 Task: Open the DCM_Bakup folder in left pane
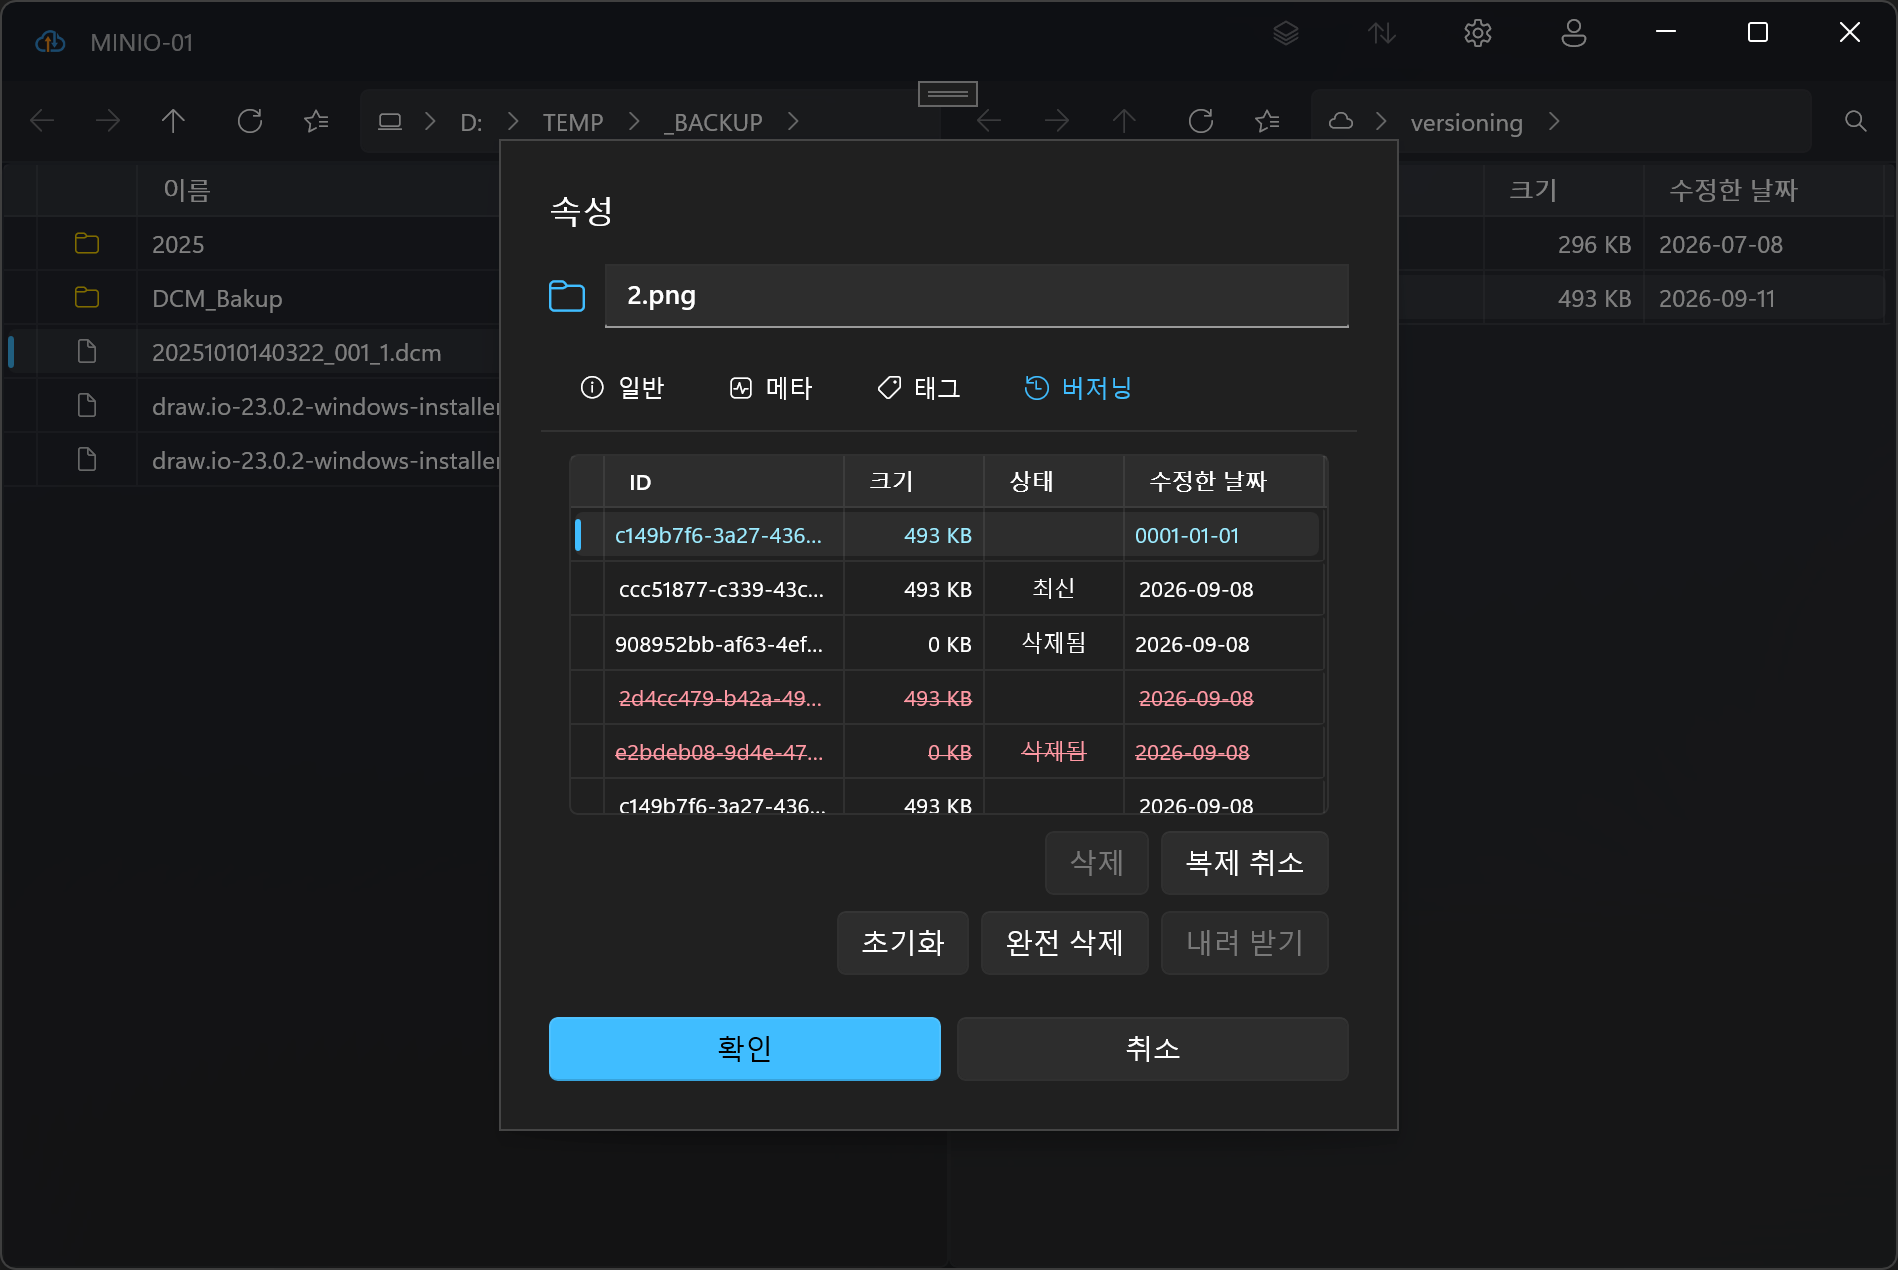coord(217,299)
